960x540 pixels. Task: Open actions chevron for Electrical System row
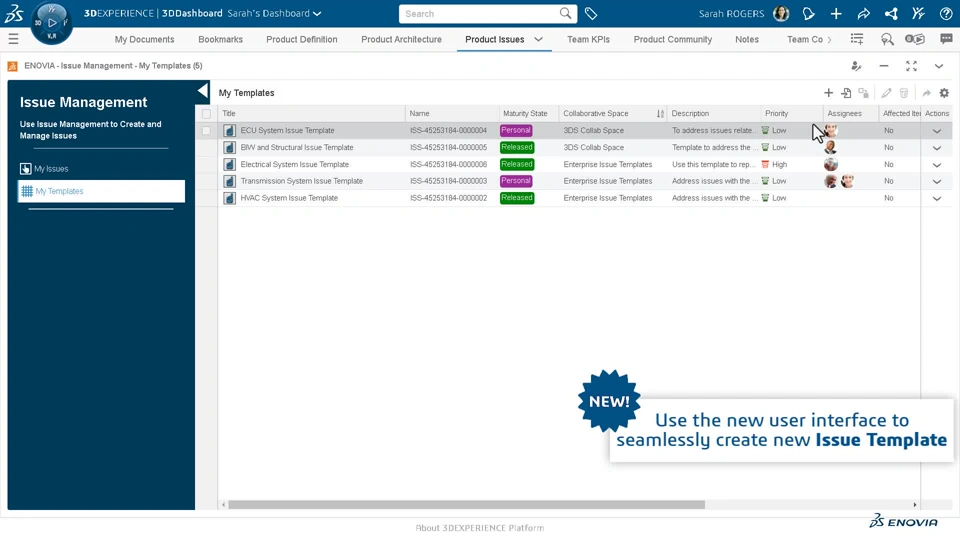click(x=937, y=165)
